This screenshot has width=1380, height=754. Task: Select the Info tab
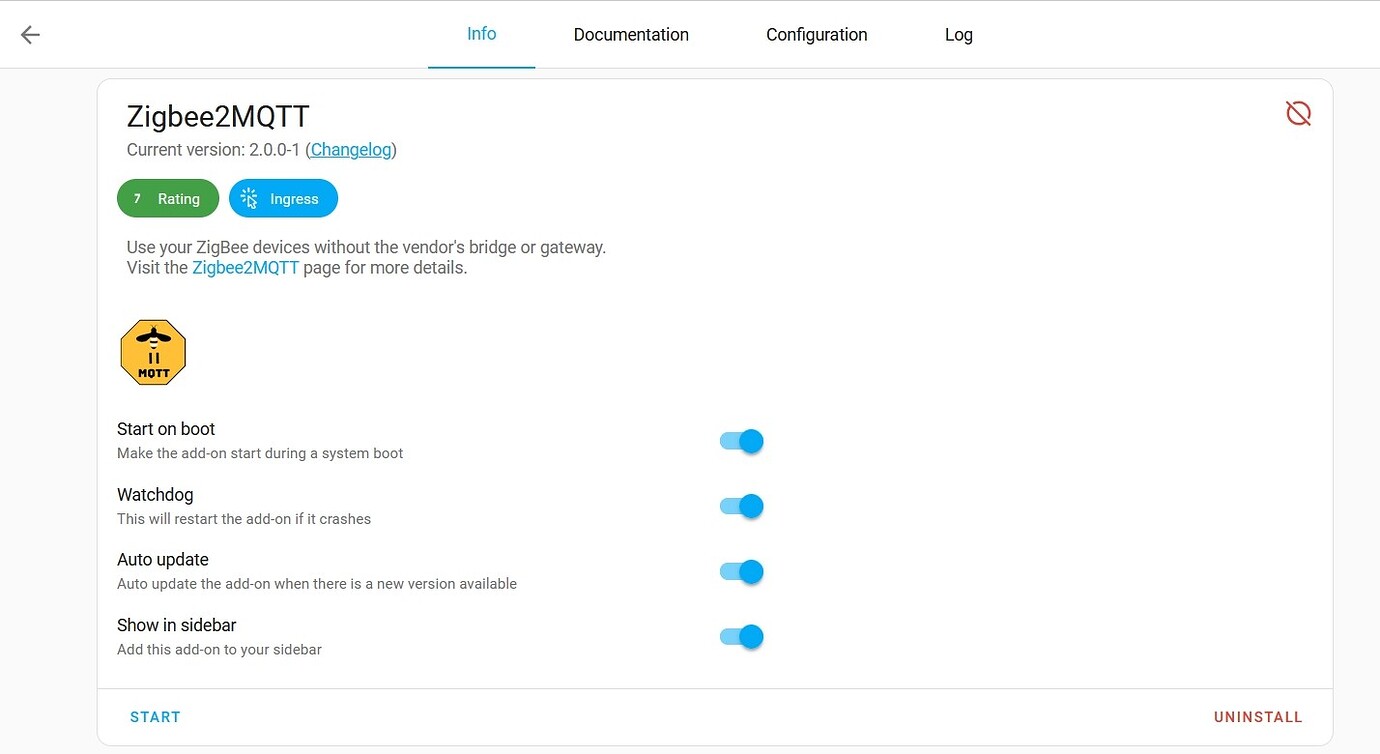481,34
